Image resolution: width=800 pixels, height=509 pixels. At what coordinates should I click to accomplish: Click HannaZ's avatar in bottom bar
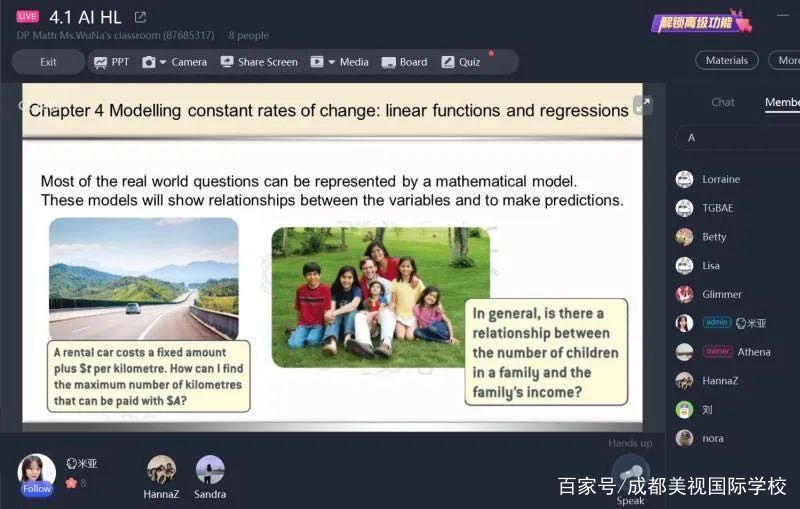[161, 469]
